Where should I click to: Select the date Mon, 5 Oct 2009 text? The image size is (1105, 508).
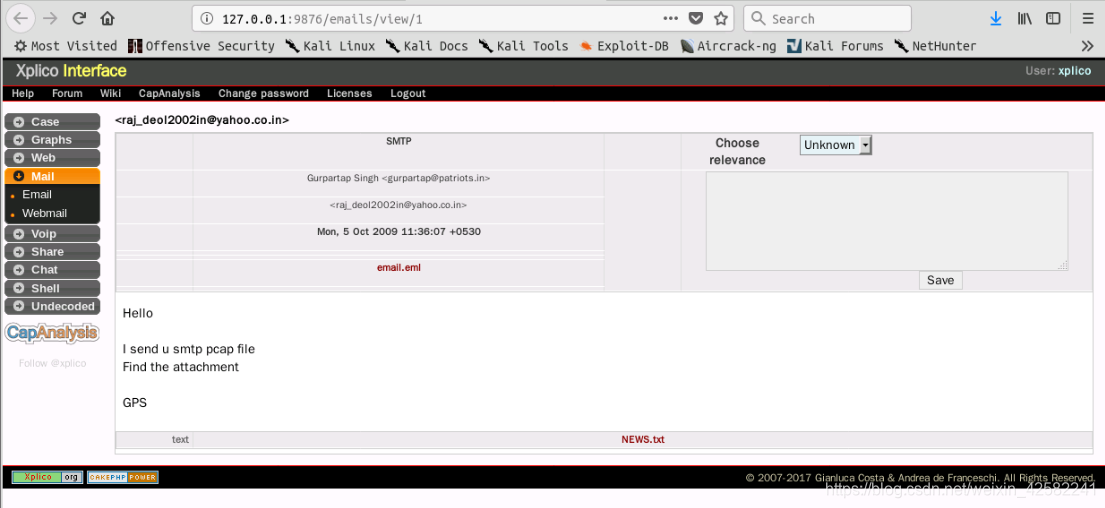pos(399,231)
